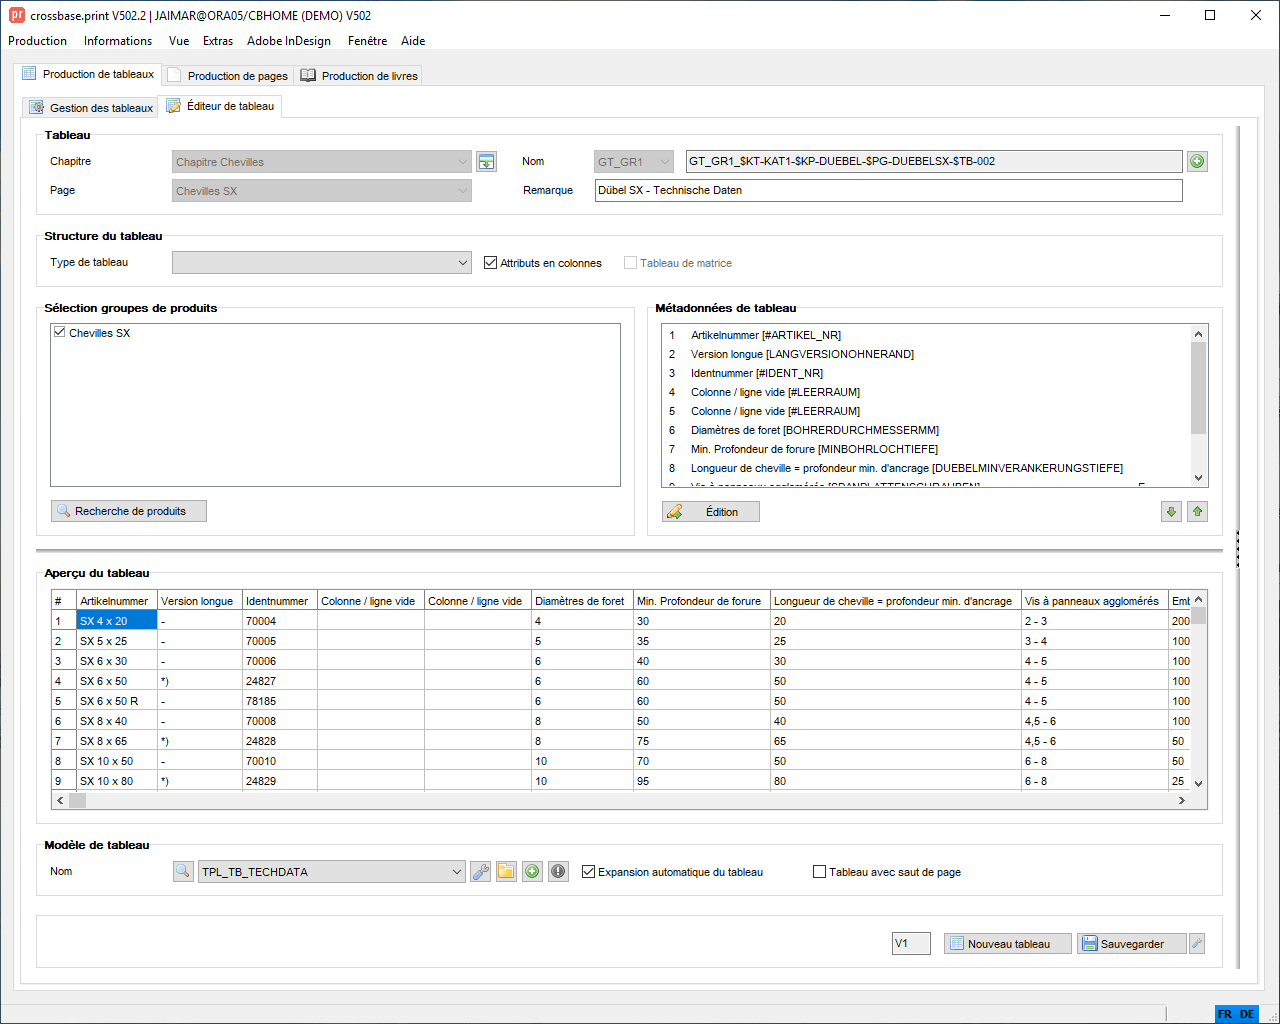Click cell 70004 in Identnummer column
1280x1024 pixels.
coord(279,621)
